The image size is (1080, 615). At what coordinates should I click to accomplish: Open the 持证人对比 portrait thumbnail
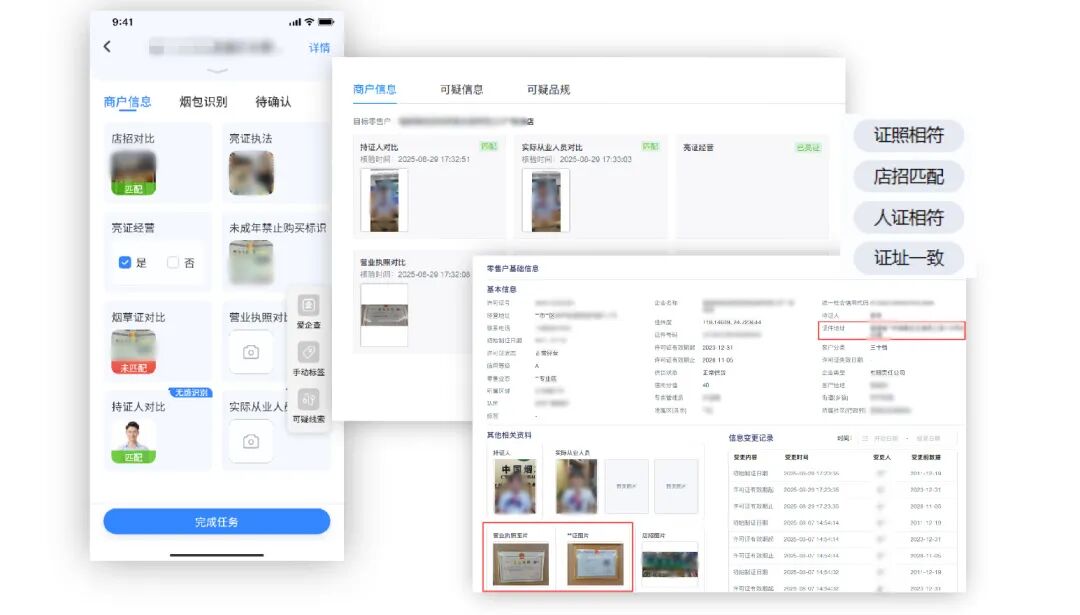point(134,441)
